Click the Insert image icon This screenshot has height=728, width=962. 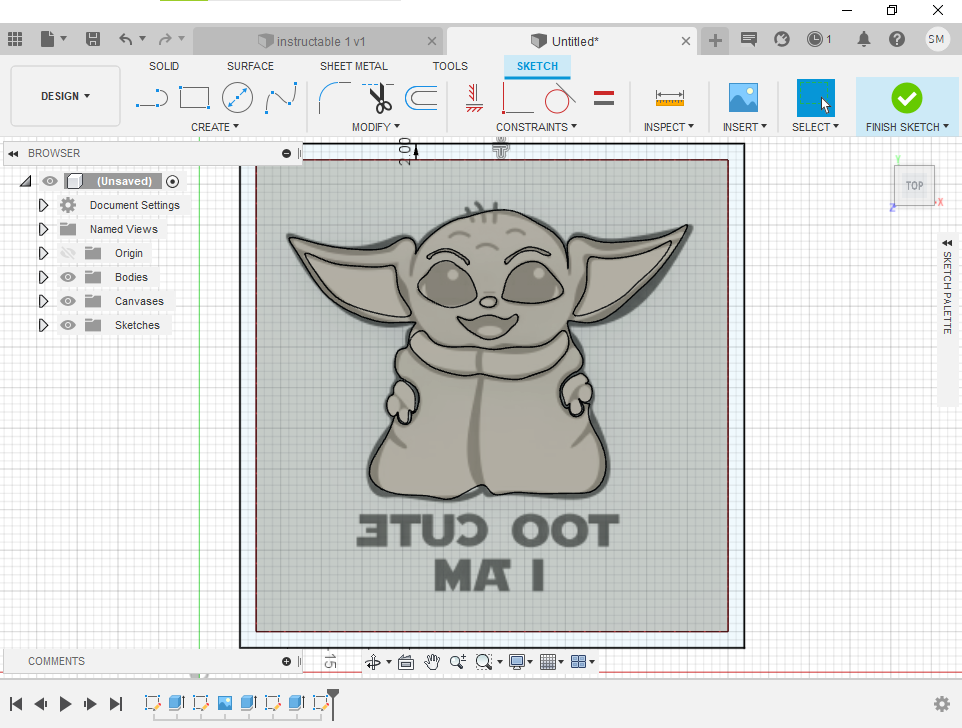click(743, 98)
